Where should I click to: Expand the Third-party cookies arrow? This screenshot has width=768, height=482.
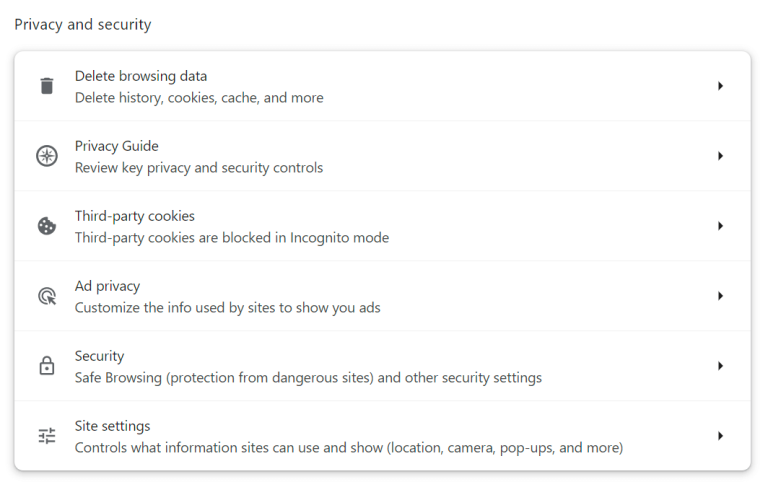[720, 226]
